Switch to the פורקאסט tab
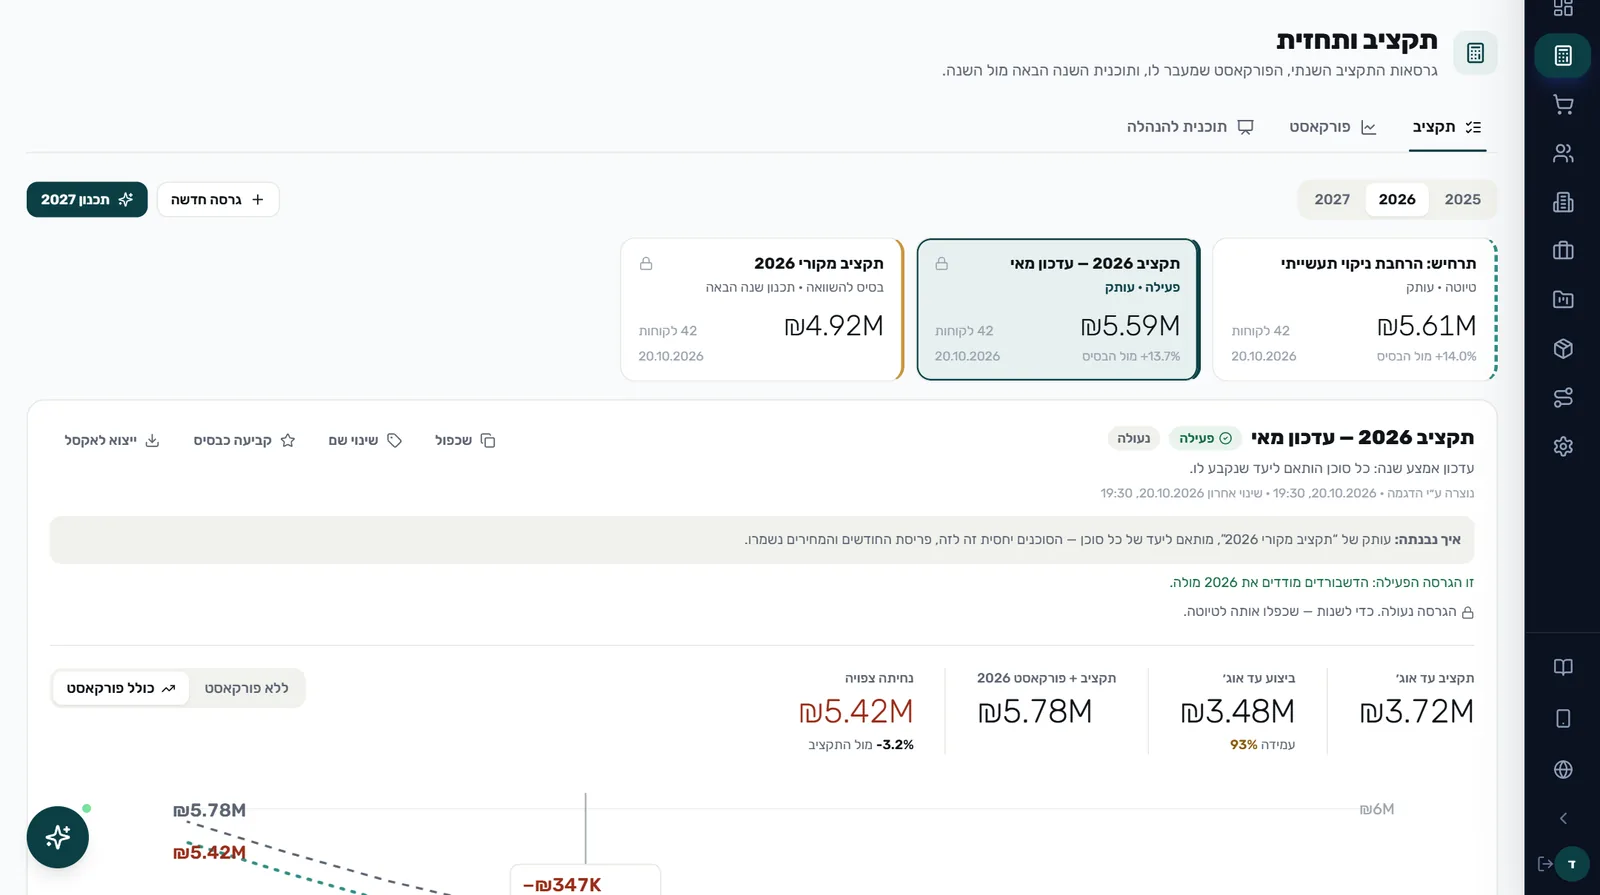This screenshot has width=1600, height=895. pos(1332,127)
